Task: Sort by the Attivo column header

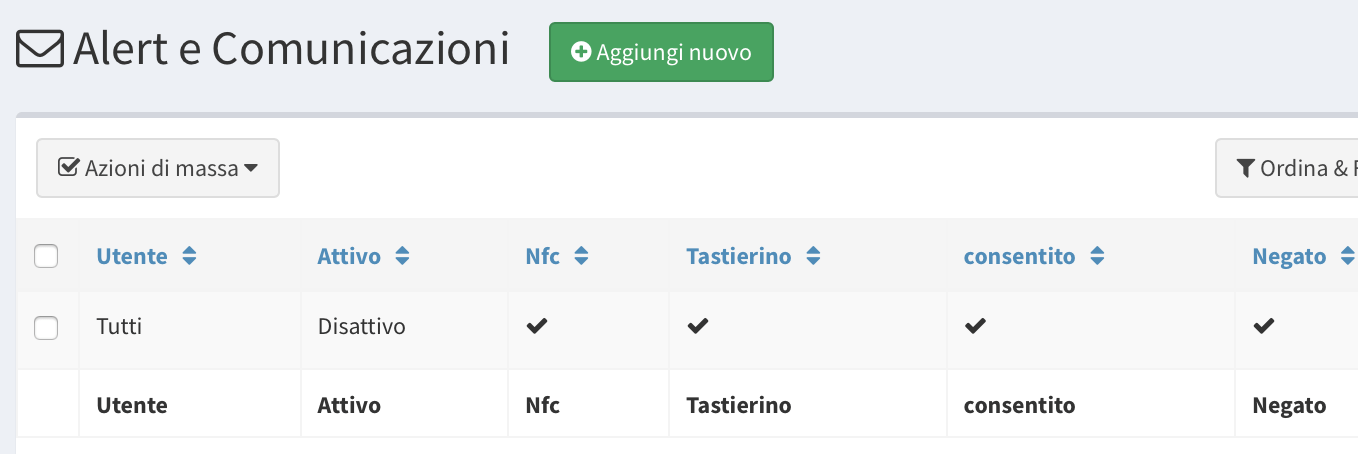Action: click(349, 257)
